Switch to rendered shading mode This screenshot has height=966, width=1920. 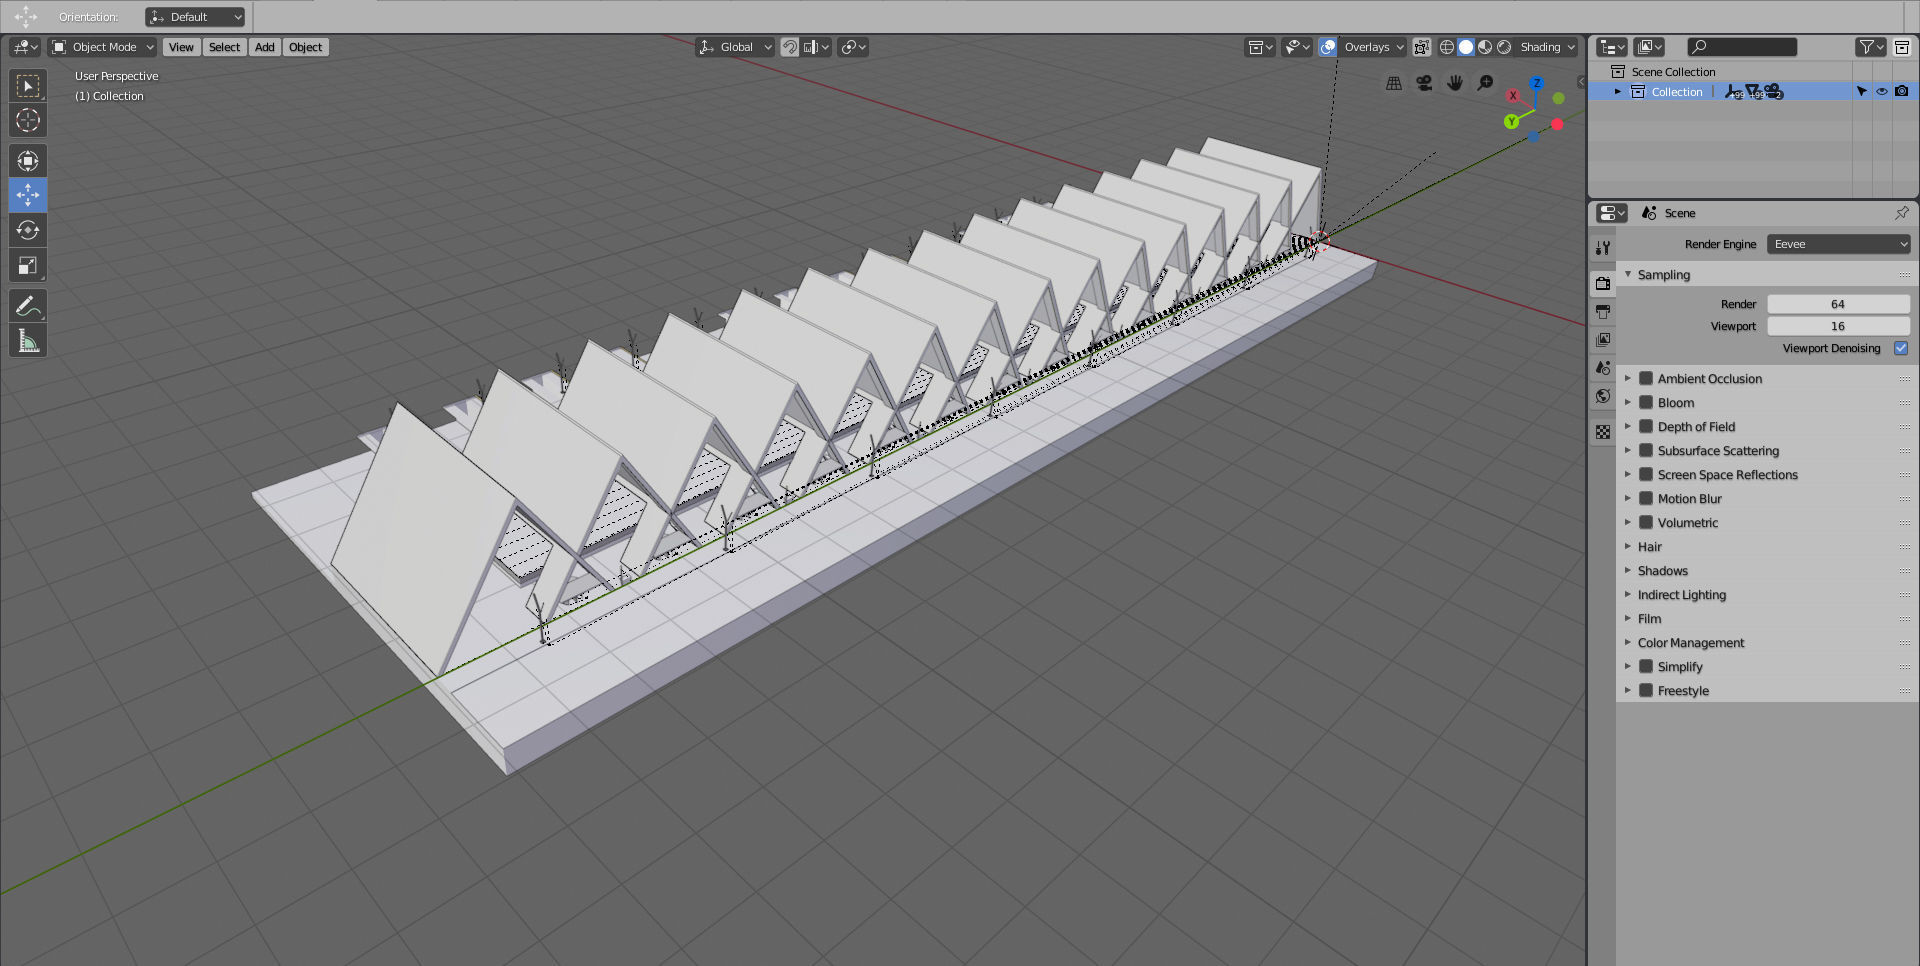[x=1504, y=47]
